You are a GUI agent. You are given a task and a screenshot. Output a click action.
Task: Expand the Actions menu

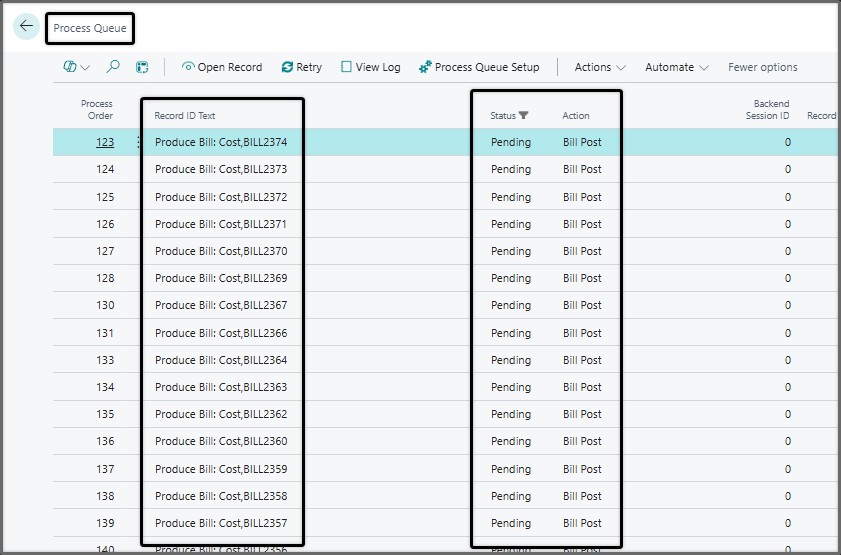[600, 67]
